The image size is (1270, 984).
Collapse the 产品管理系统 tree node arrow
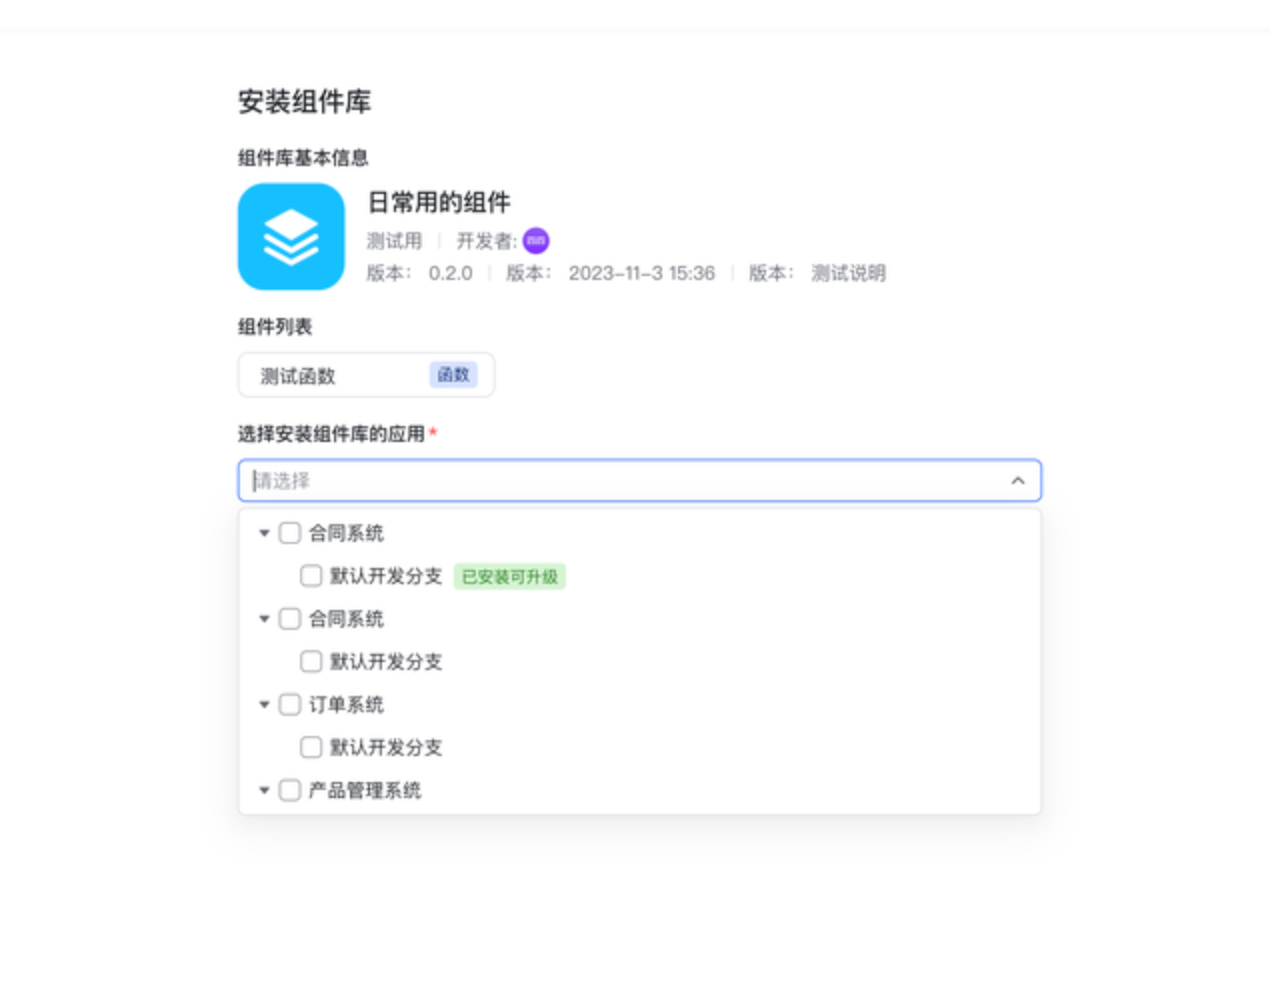click(264, 790)
